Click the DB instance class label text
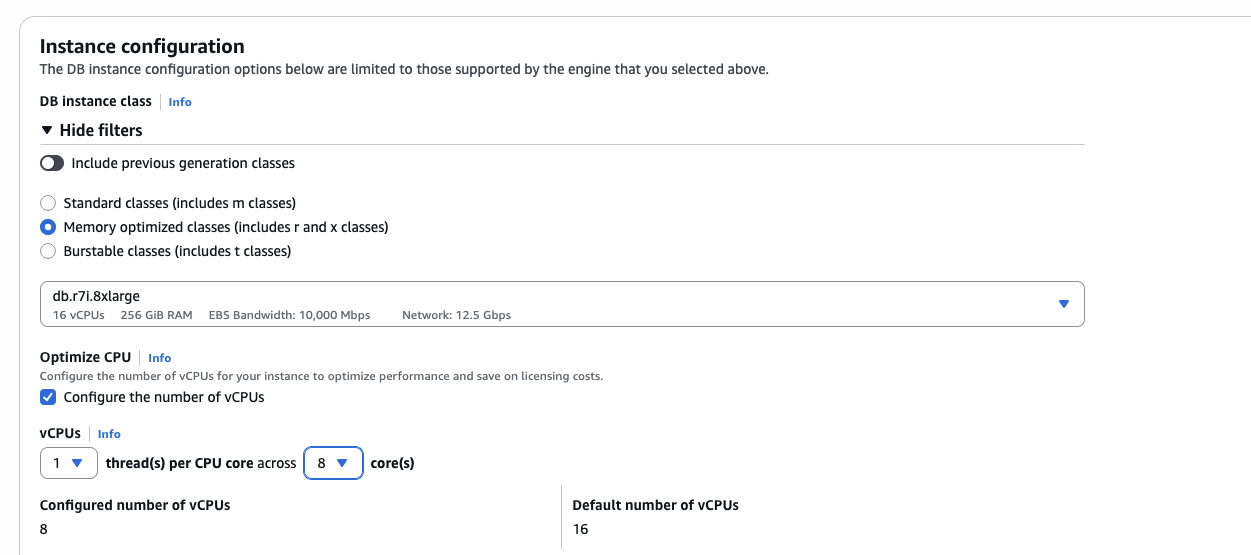The width and height of the screenshot is (1251, 555). [x=95, y=101]
